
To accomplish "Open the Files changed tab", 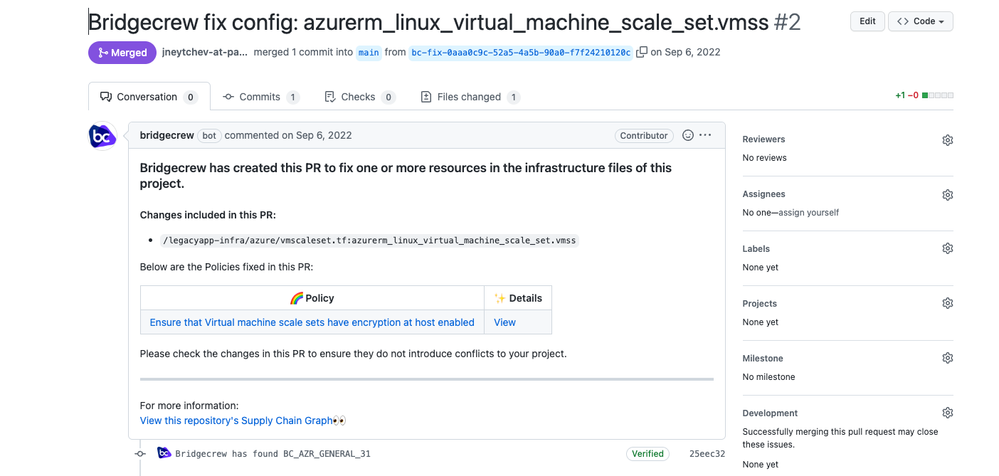I will click(x=468, y=97).
